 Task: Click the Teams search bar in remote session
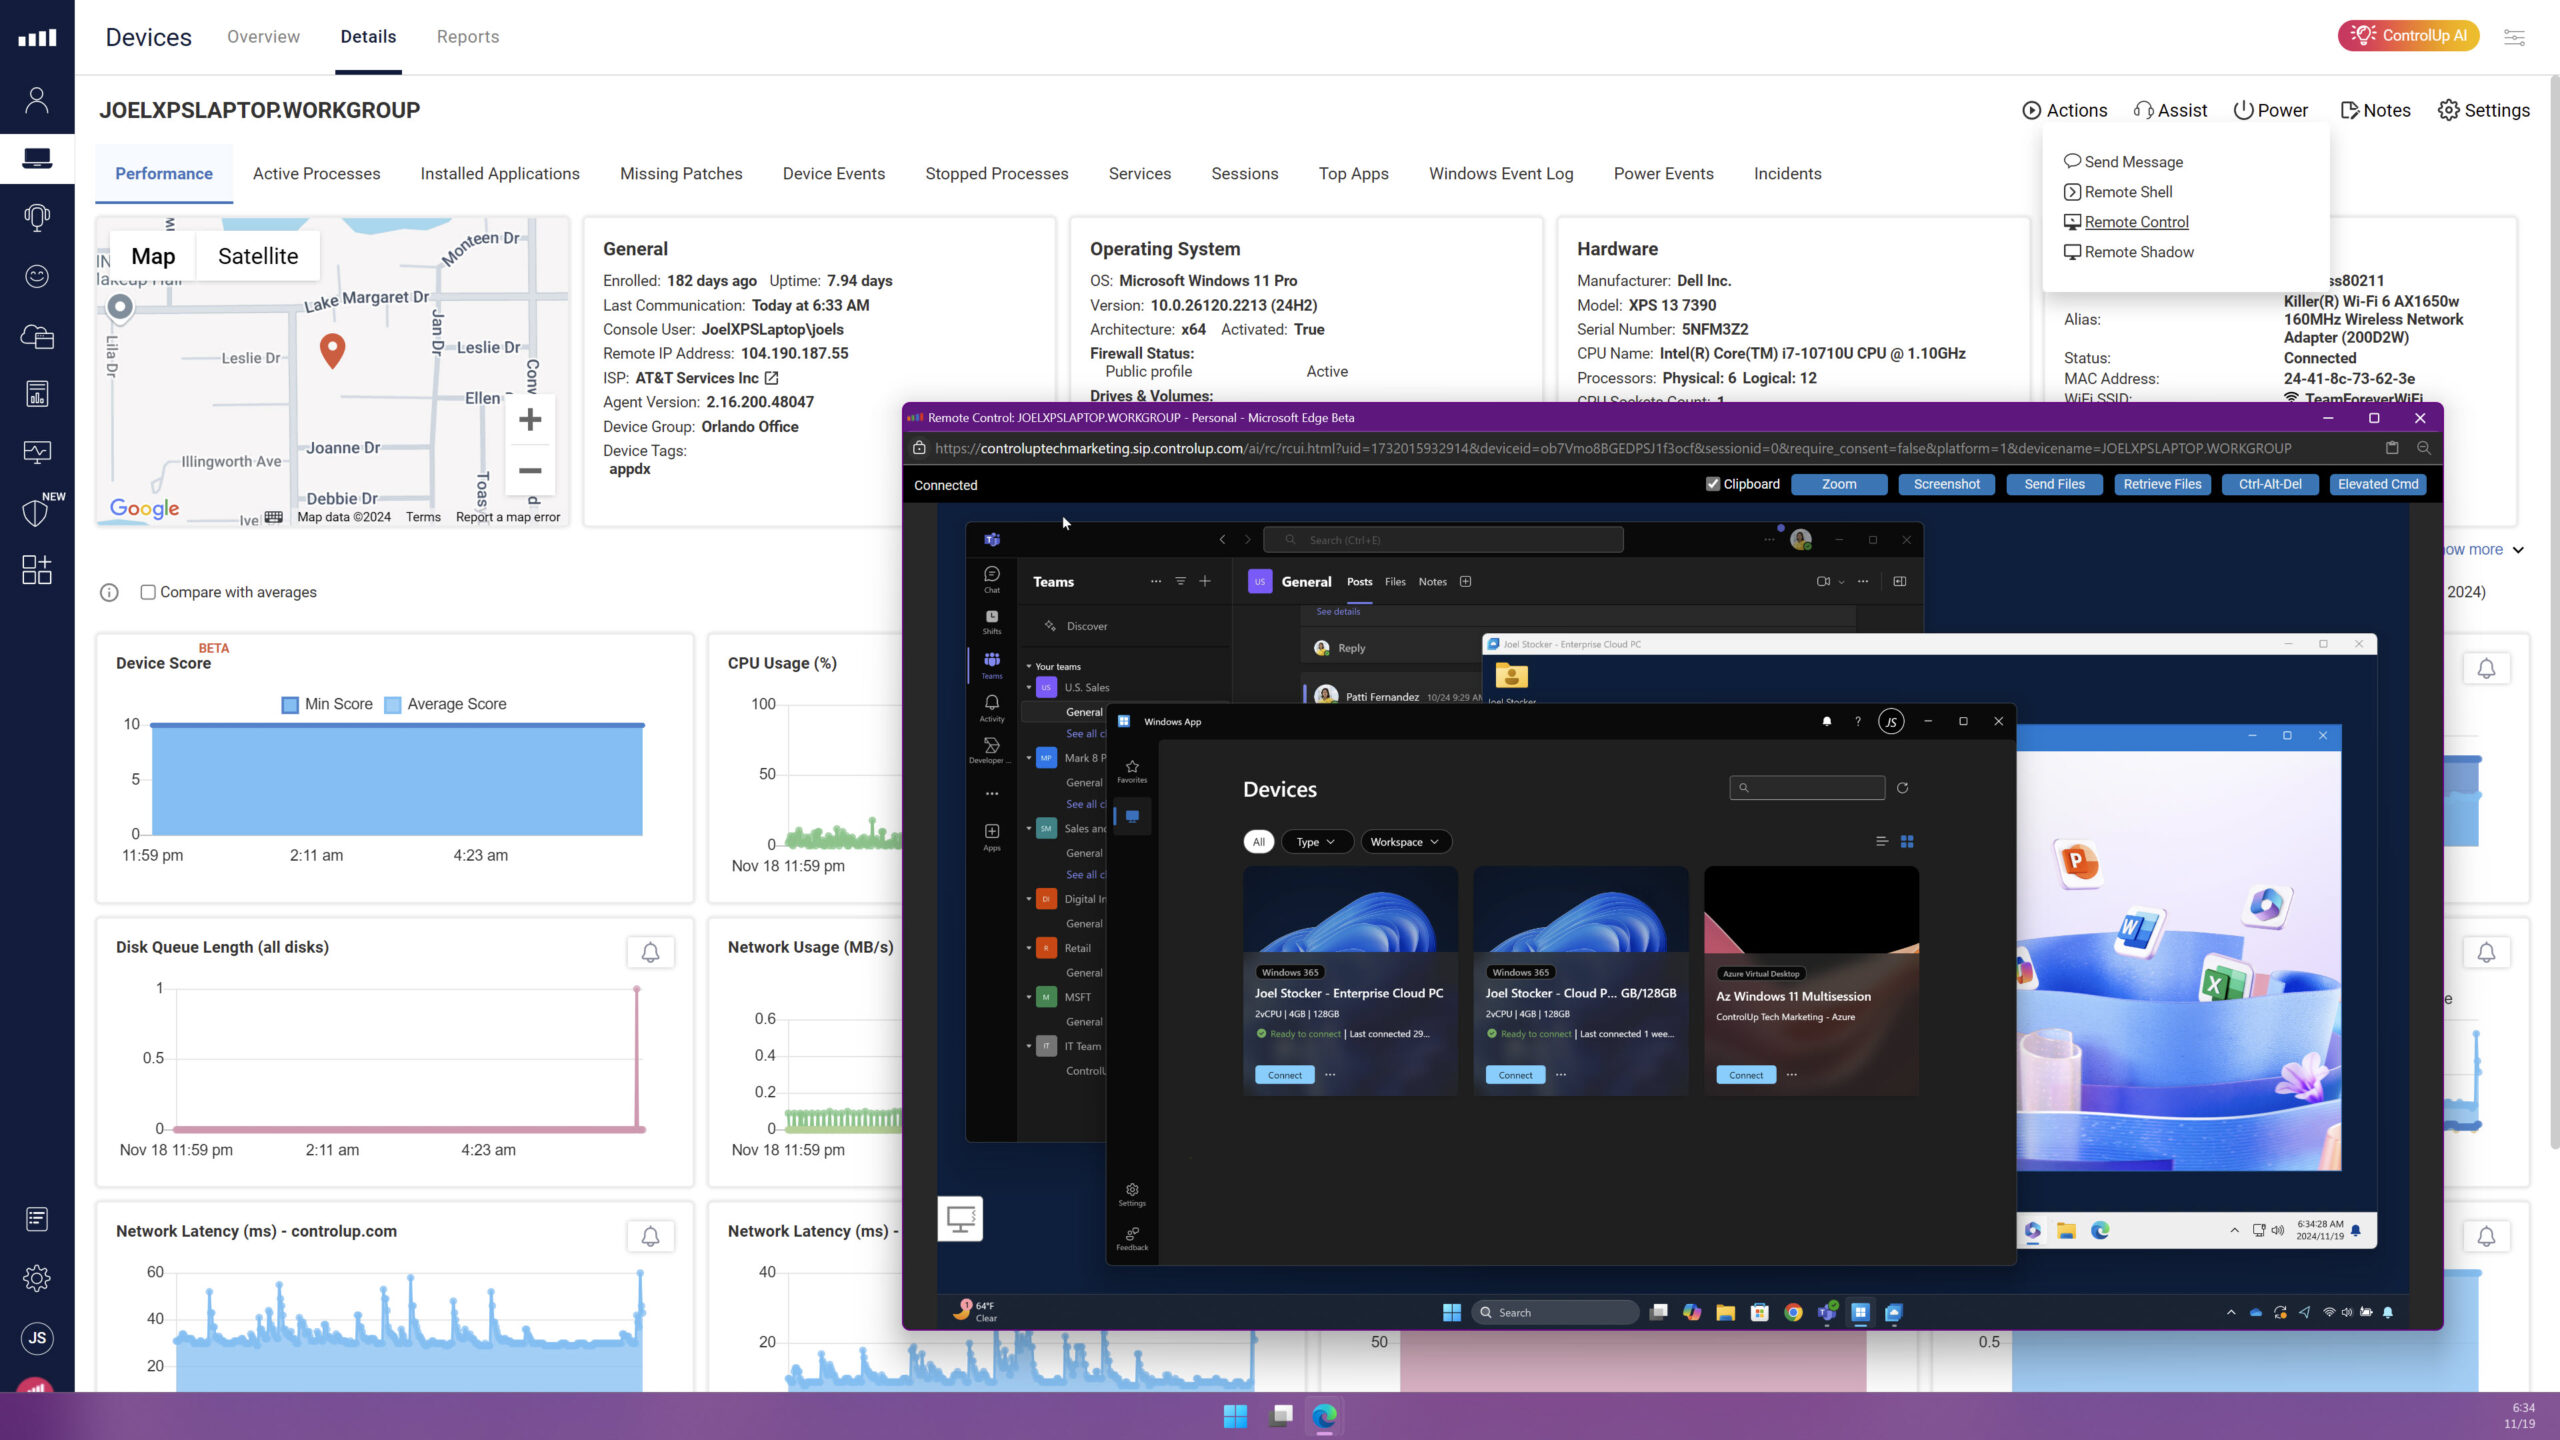(x=1443, y=540)
